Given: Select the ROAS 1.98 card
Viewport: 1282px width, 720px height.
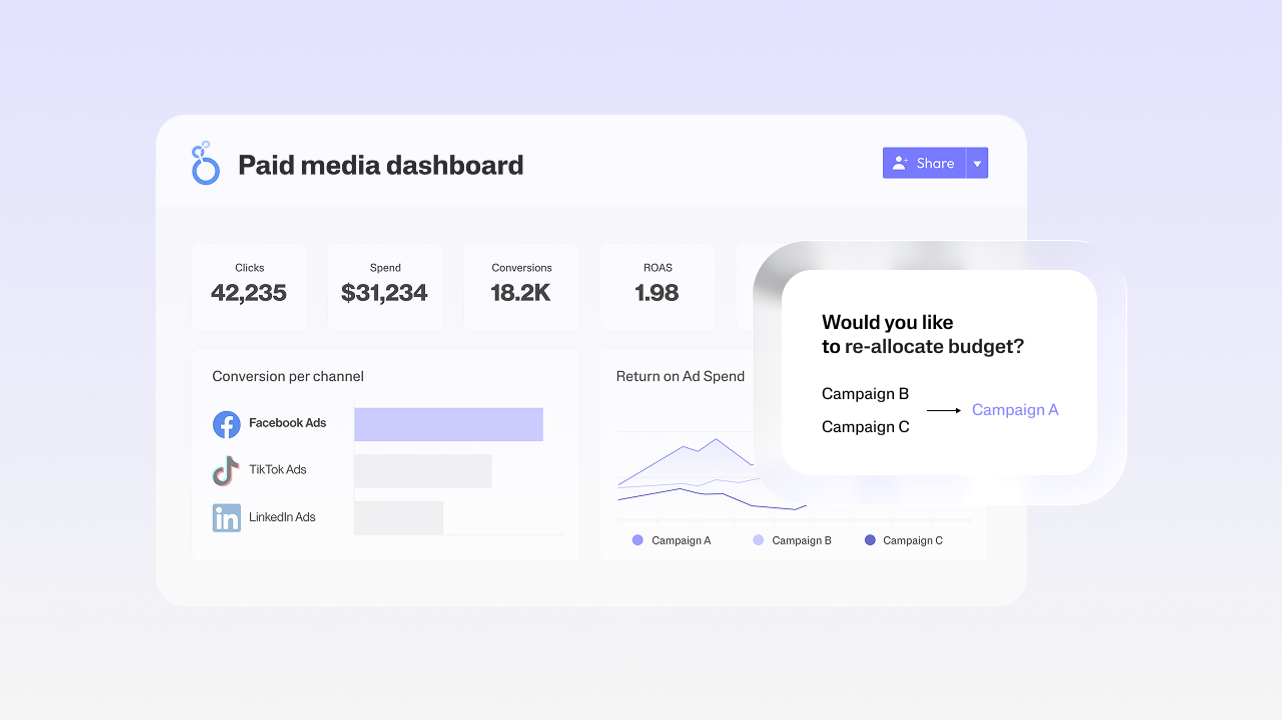Looking at the screenshot, I should tap(657, 286).
